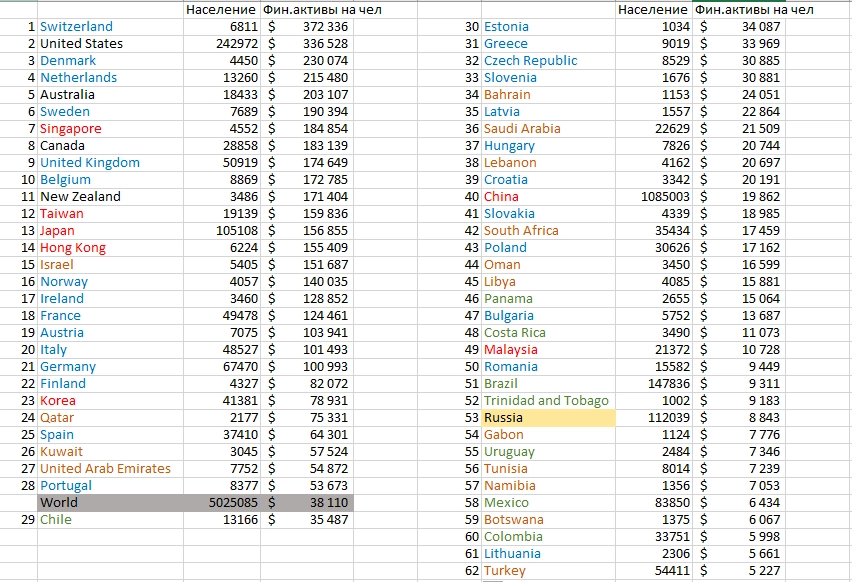
Task: Select Japan's population value 105108
Action: point(229,230)
